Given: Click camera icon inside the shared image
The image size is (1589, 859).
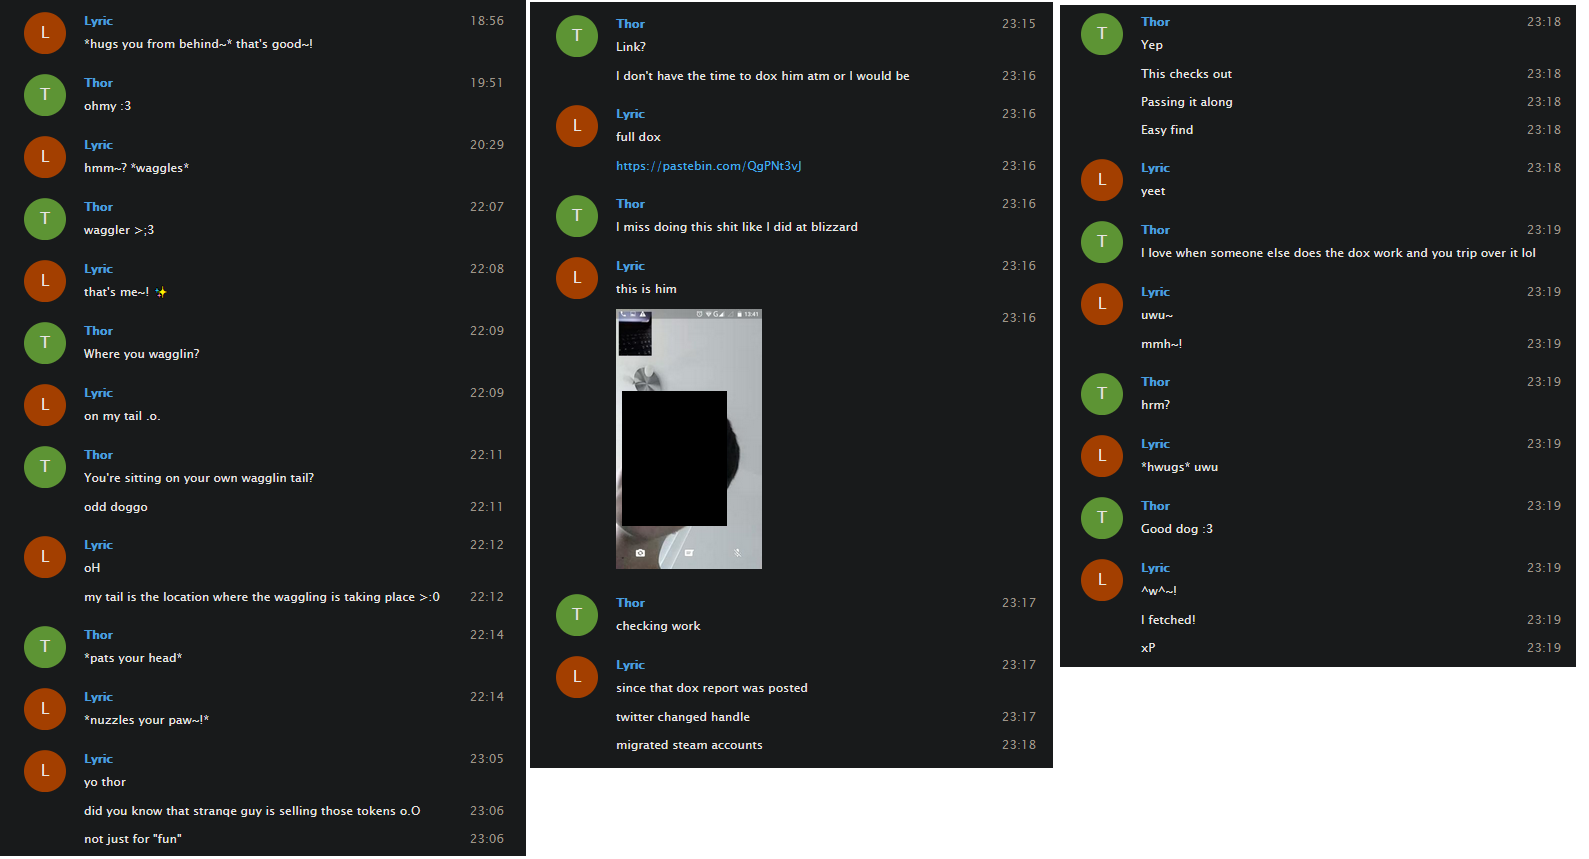Looking at the screenshot, I should [x=640, y=553].
